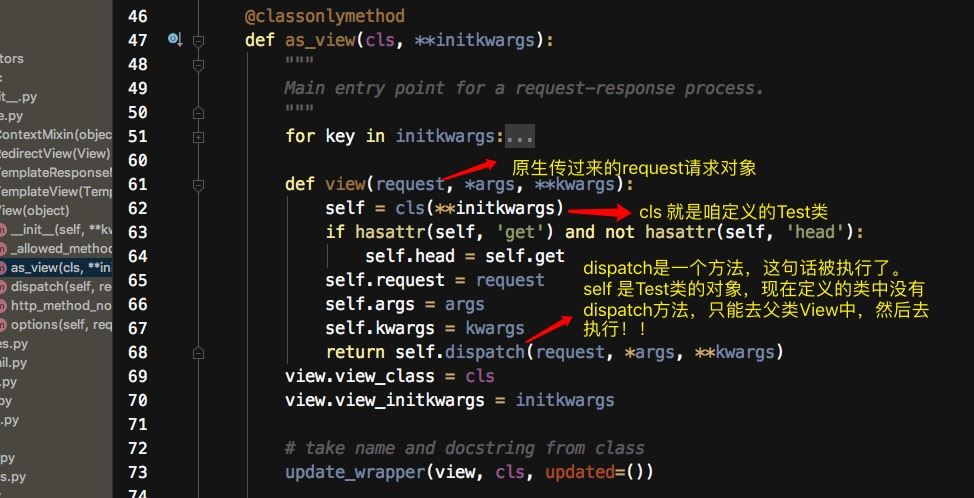Select TemplateView entry in structure tree
Image resolution: width=974 pixels, height=498 pixels.
[56, 192]
